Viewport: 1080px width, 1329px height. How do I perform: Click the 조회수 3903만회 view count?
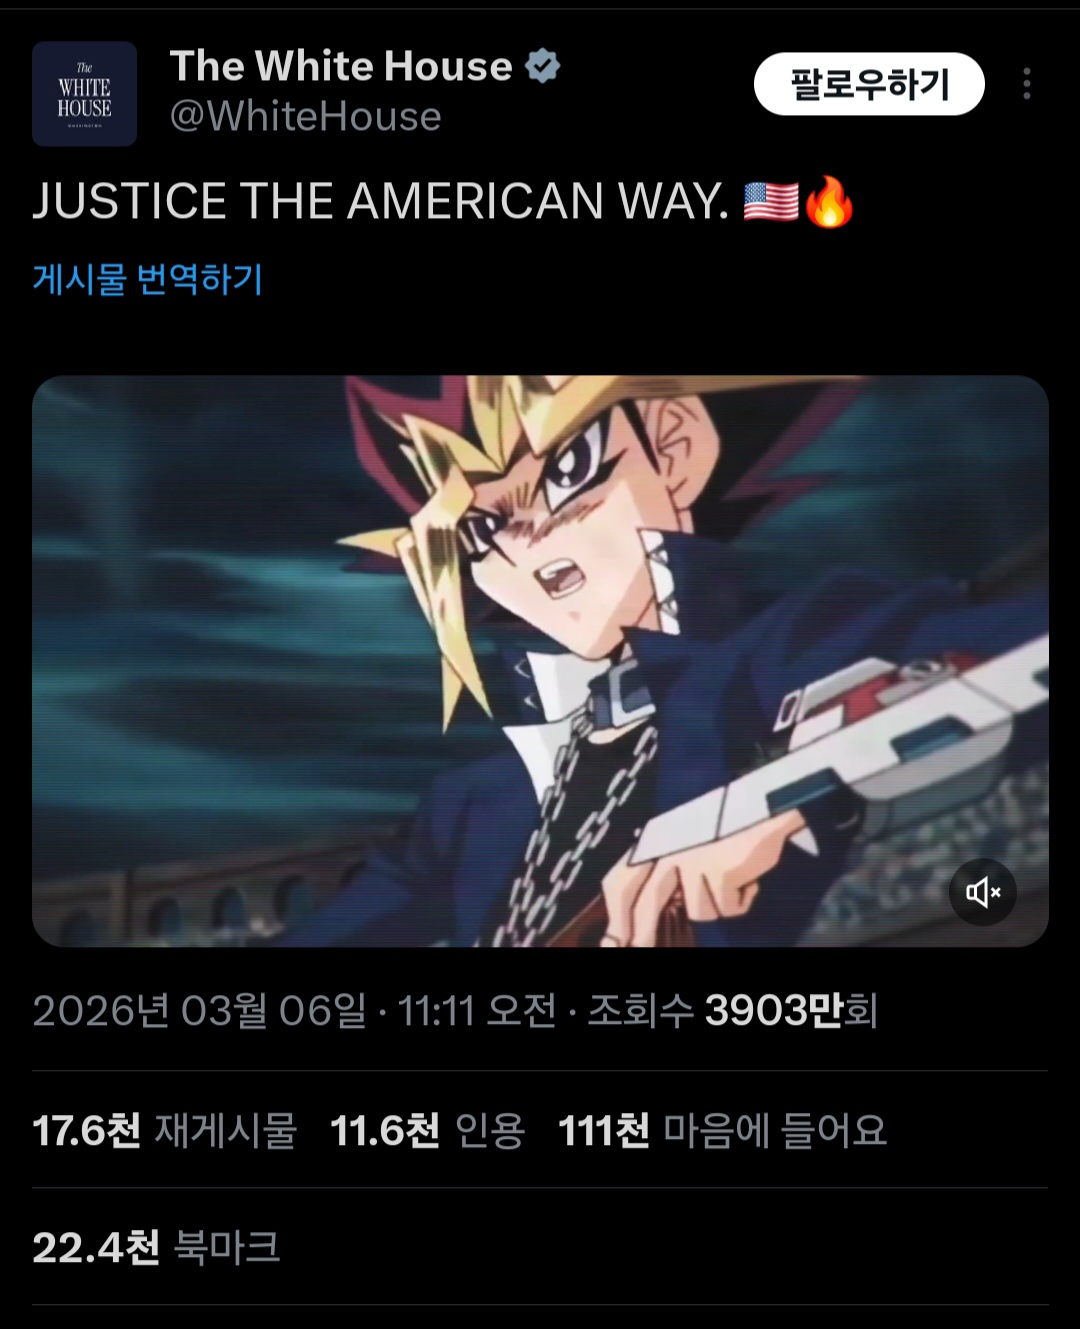point(733,1011)
